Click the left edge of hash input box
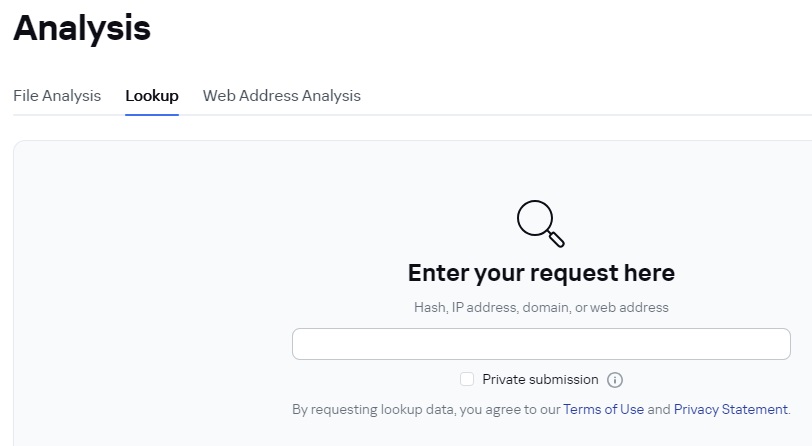Image resolution: width=812 pixels, height=446 pixels. pos(295,344)
